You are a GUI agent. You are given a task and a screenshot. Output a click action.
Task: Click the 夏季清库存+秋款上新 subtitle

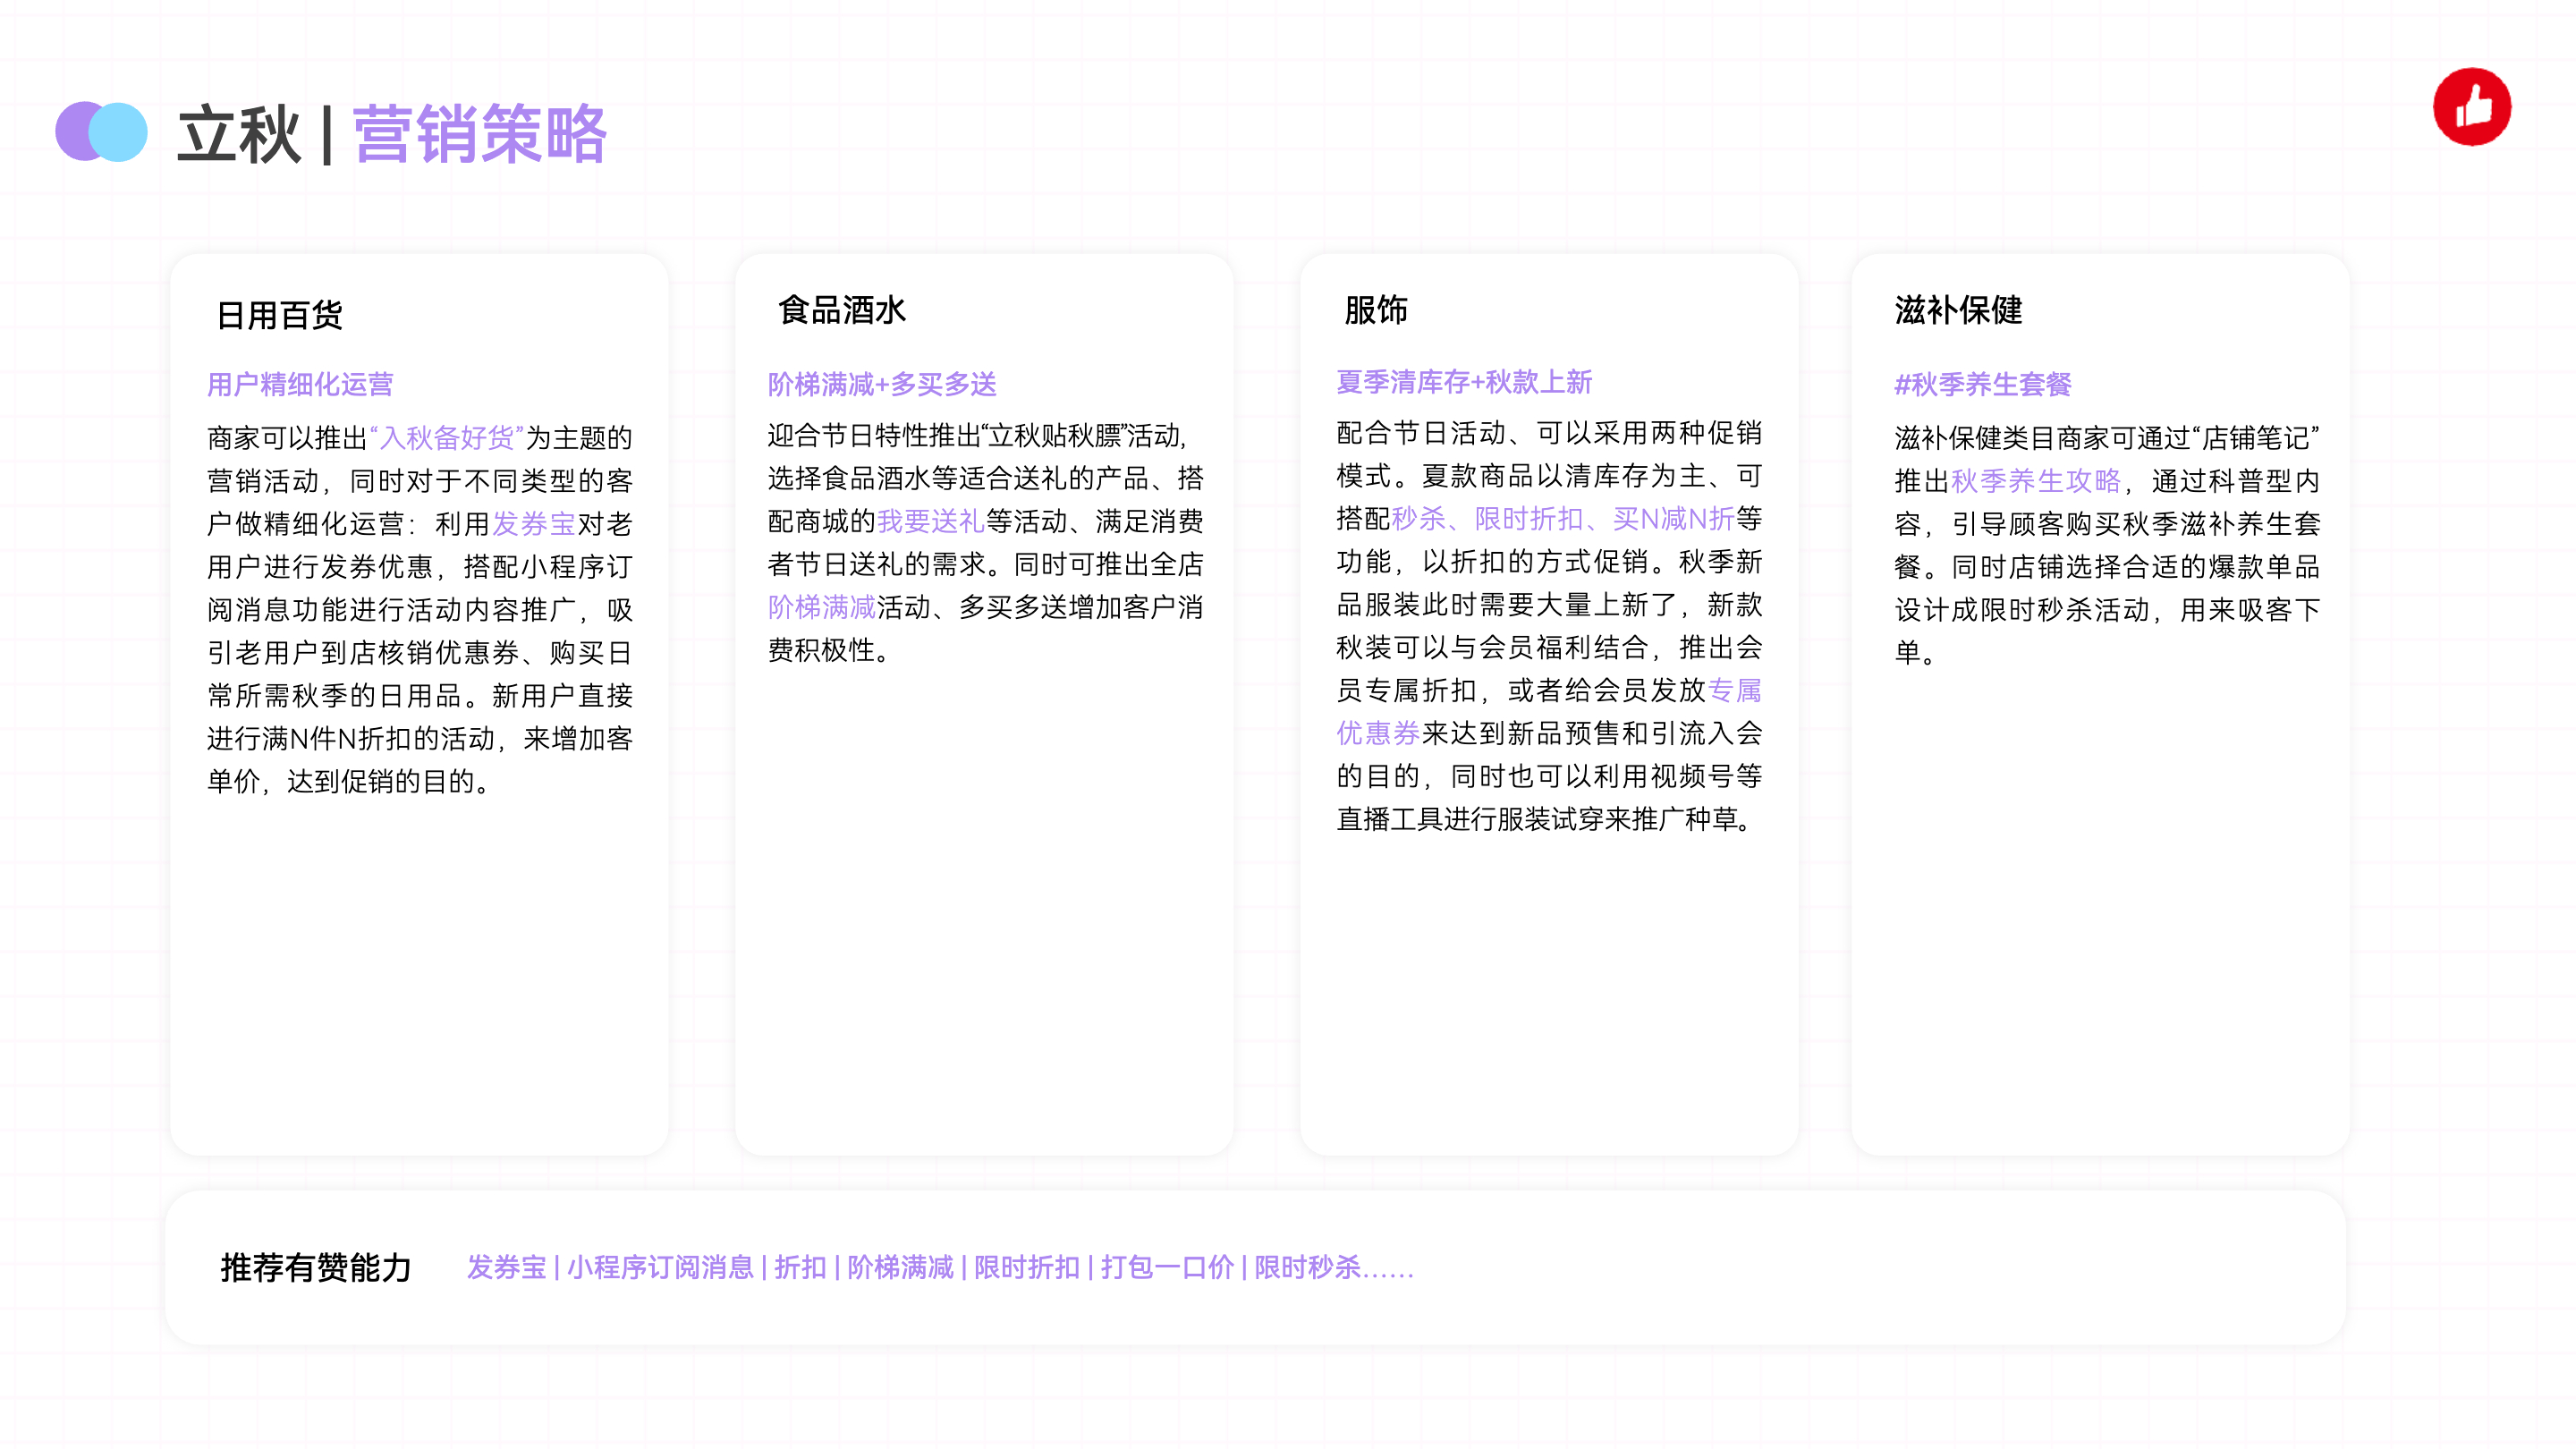(1463, 381)
